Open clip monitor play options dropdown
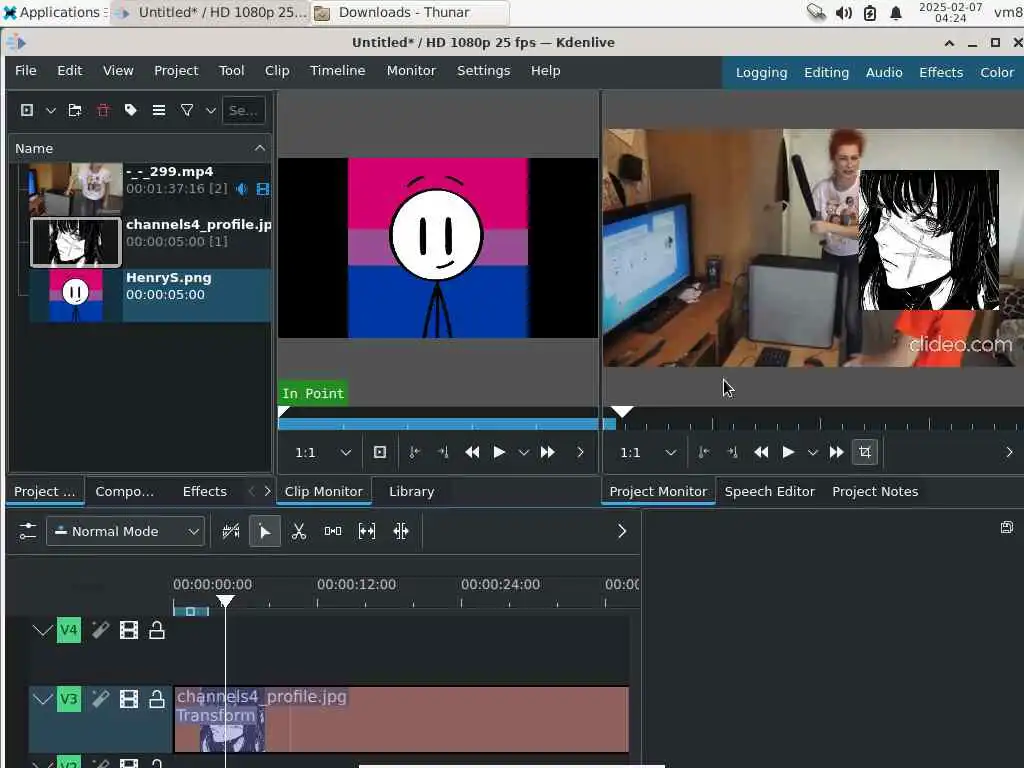Screen dimensions: 1024x768 pos(523,452)
